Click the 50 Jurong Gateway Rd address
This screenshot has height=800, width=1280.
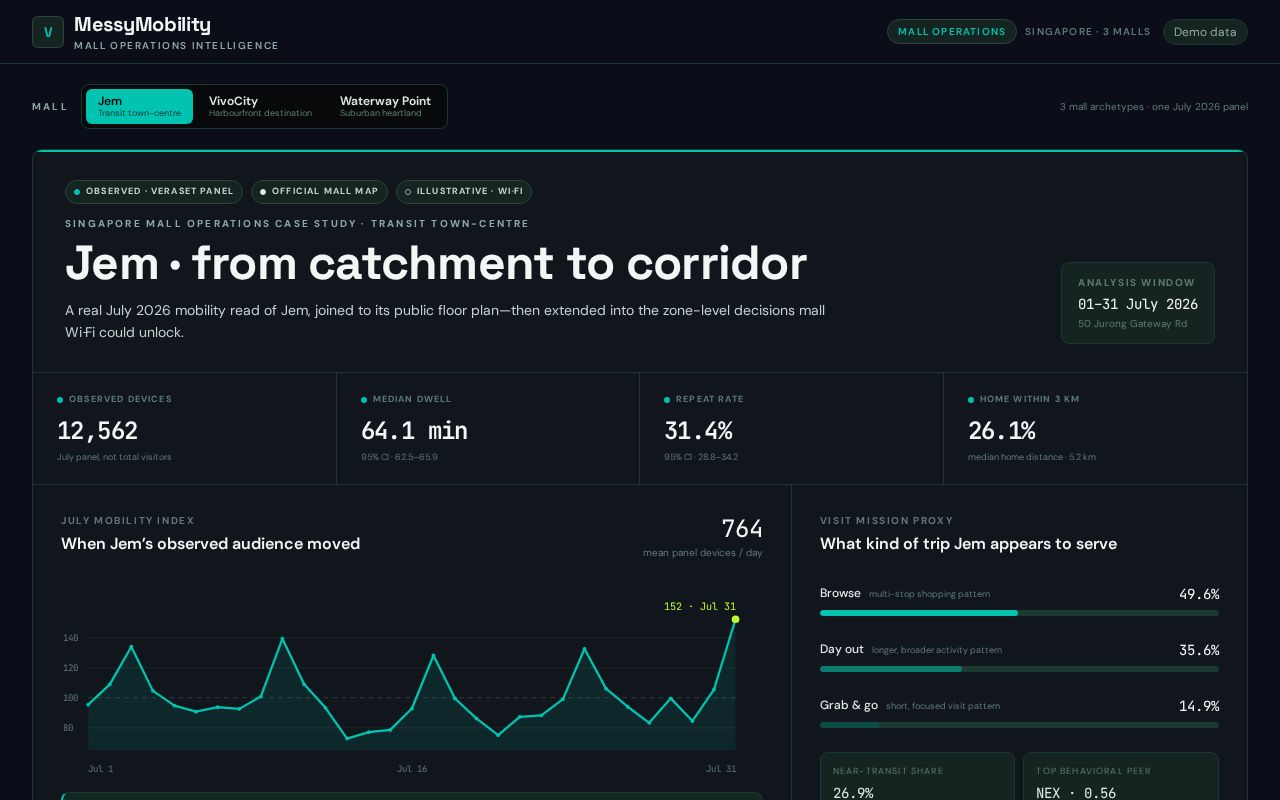[x=1132, y=324]
